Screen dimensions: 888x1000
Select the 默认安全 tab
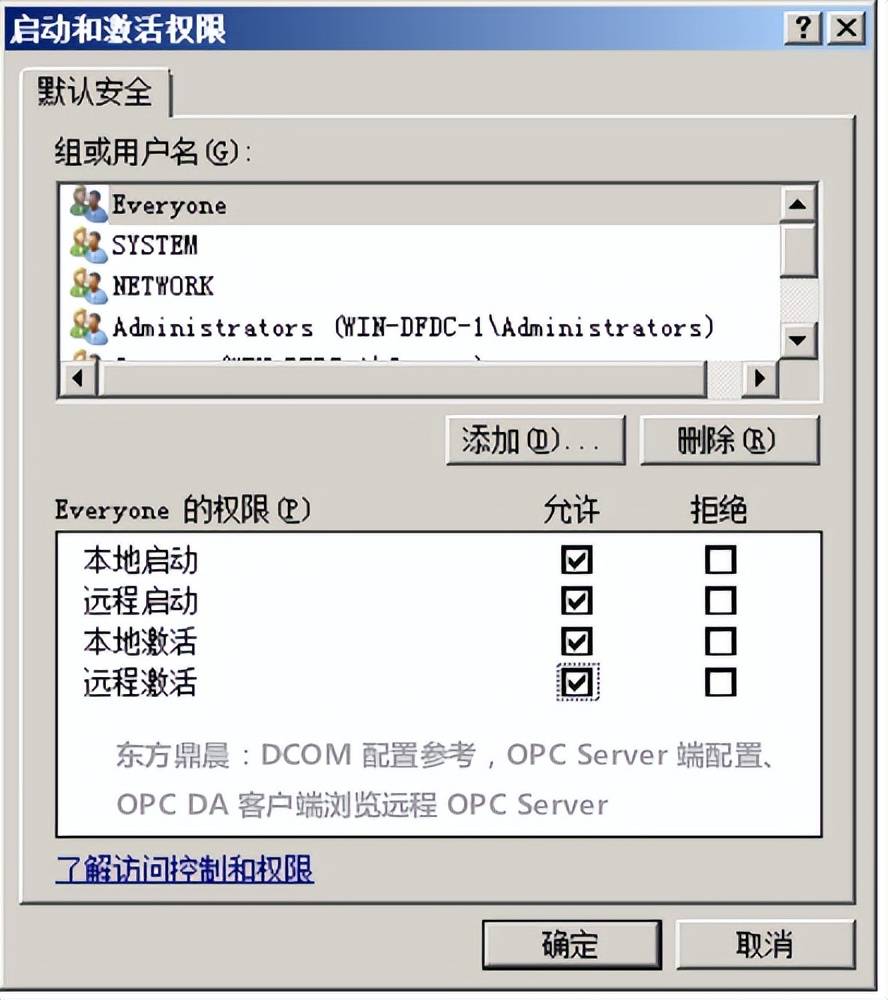tap(95, 92)
